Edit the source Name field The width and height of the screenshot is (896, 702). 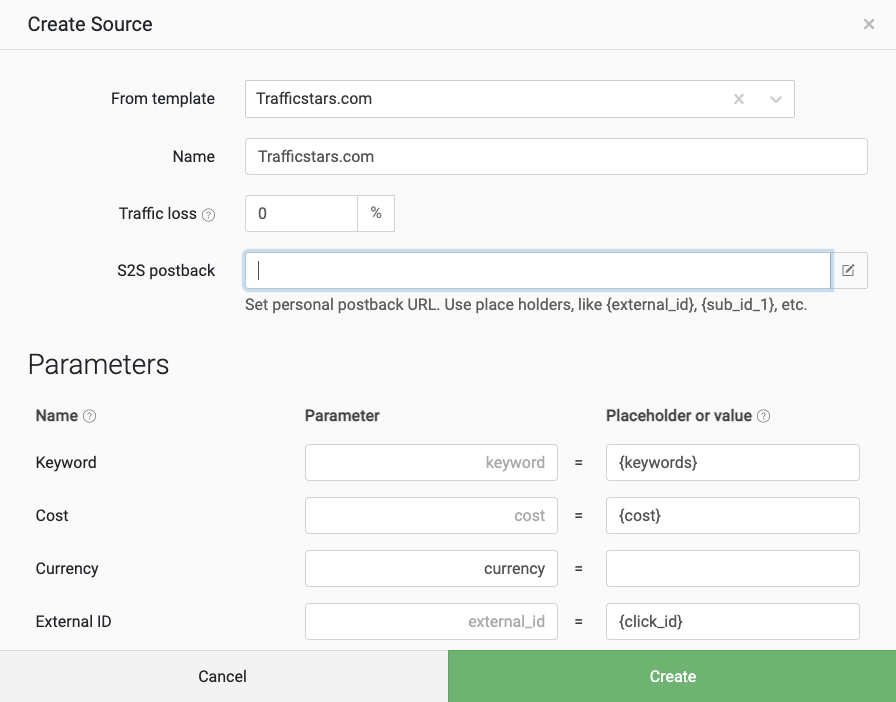pos(556,157)
